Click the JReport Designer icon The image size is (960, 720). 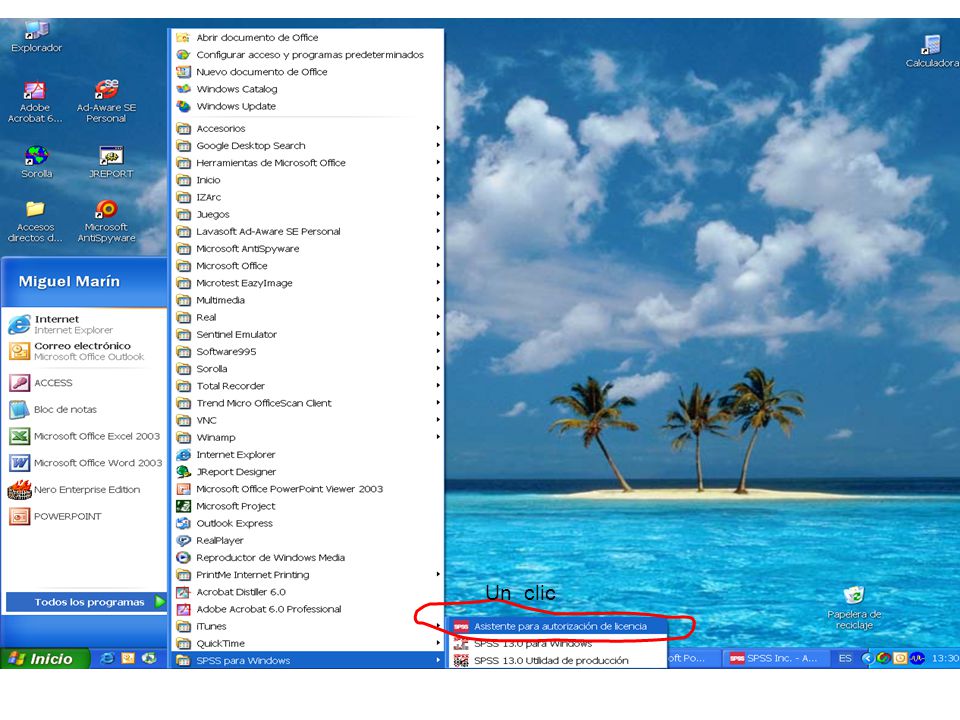pyautogui.click(x=183, y=472)
